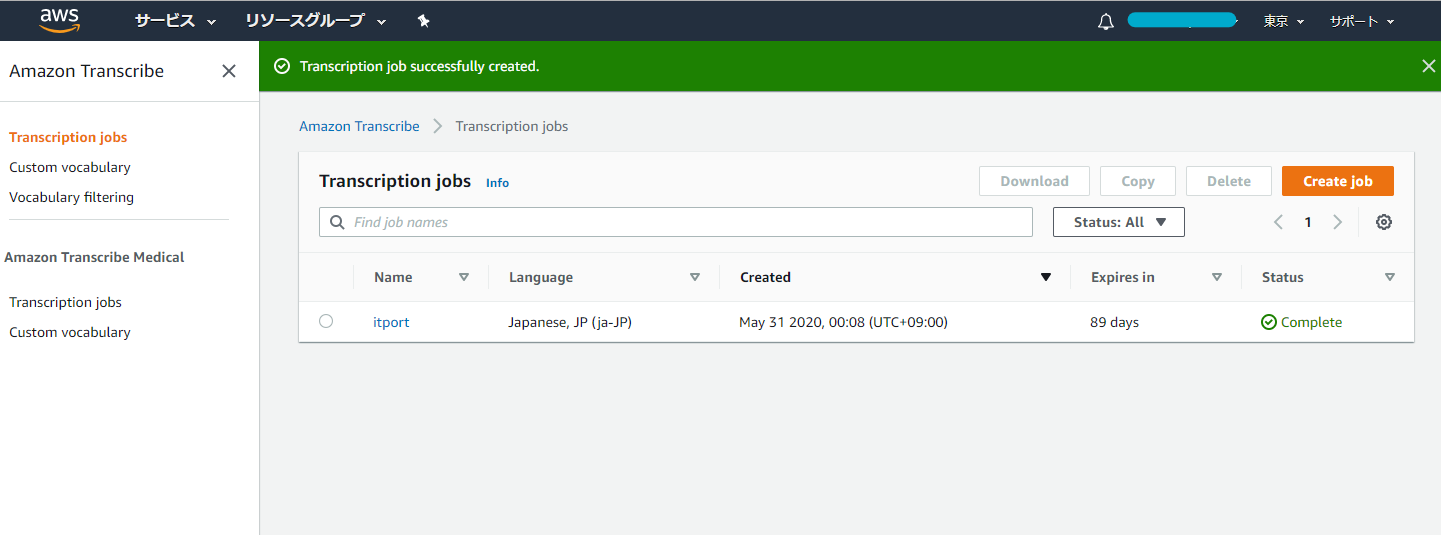Open the Info link beside title
This screenshot has width=1441, height=535.
pos(497,183)
